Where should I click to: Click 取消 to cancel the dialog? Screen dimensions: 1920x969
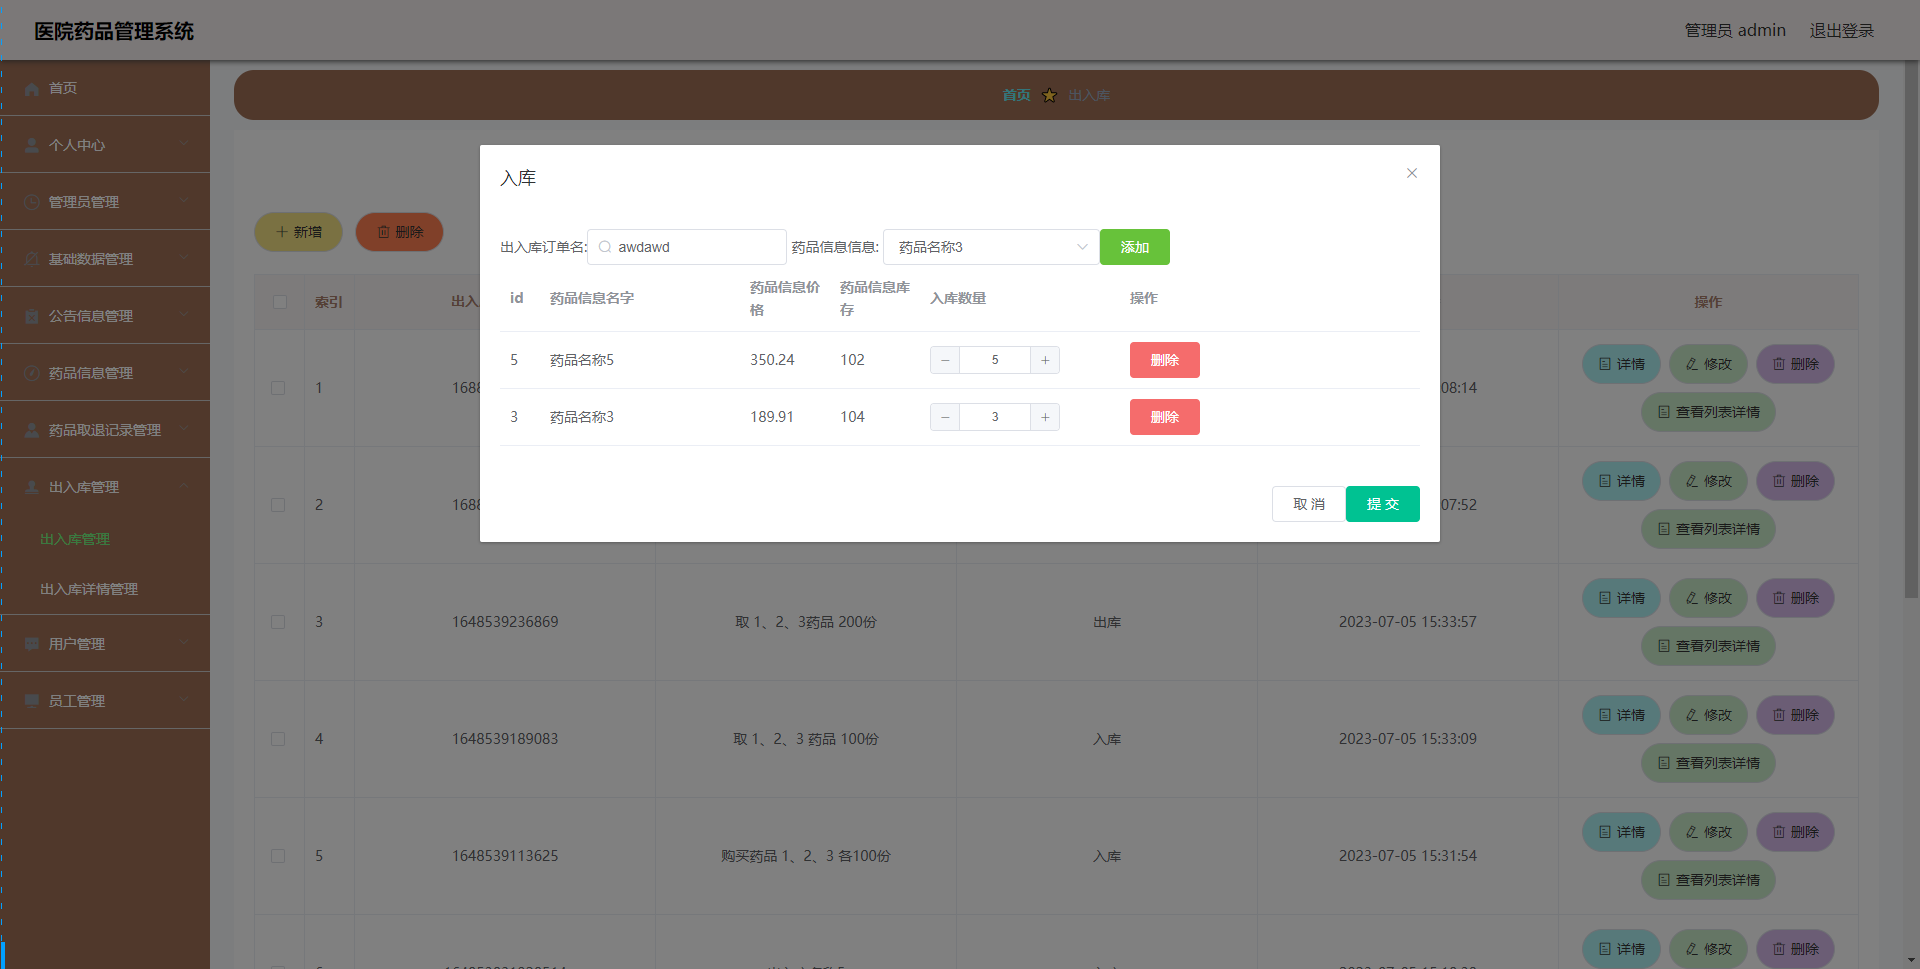point(1309,504)
